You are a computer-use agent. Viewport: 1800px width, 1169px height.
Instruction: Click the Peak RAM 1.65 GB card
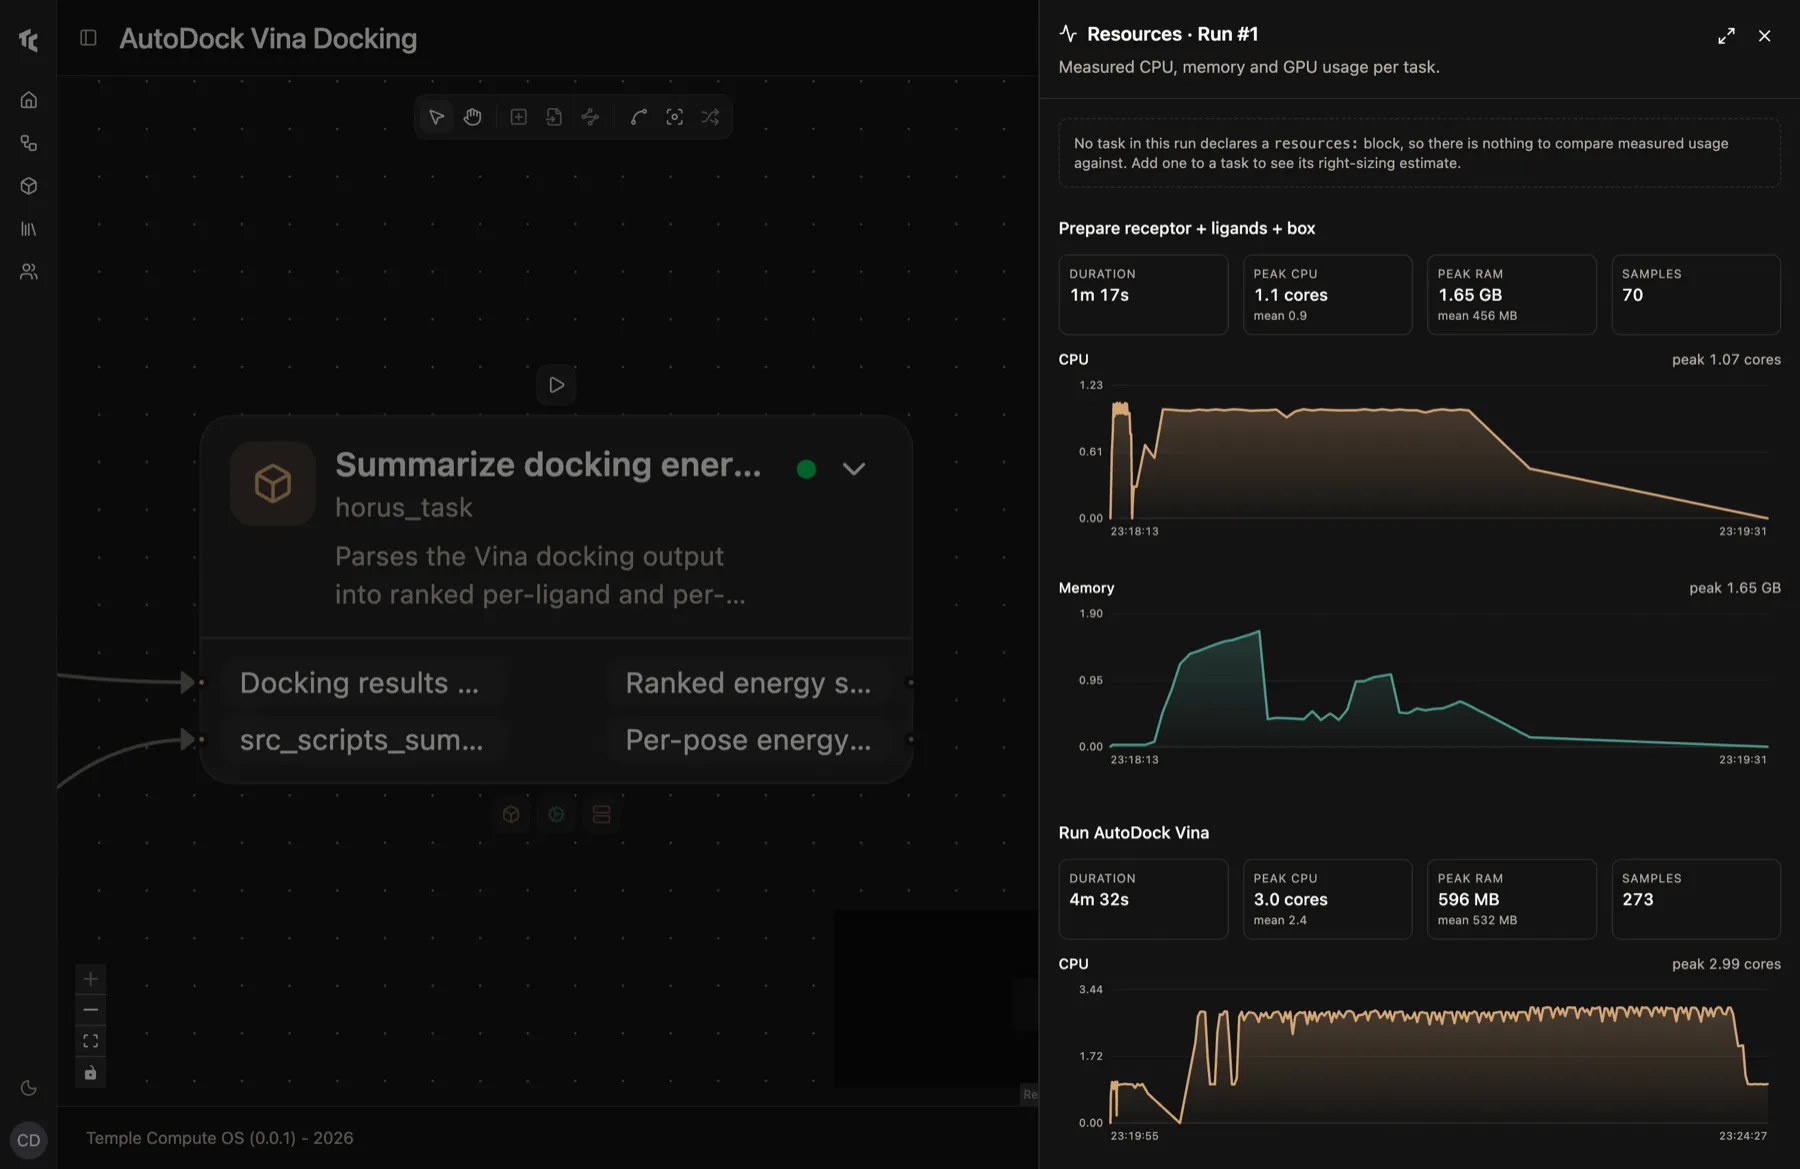1511,295
